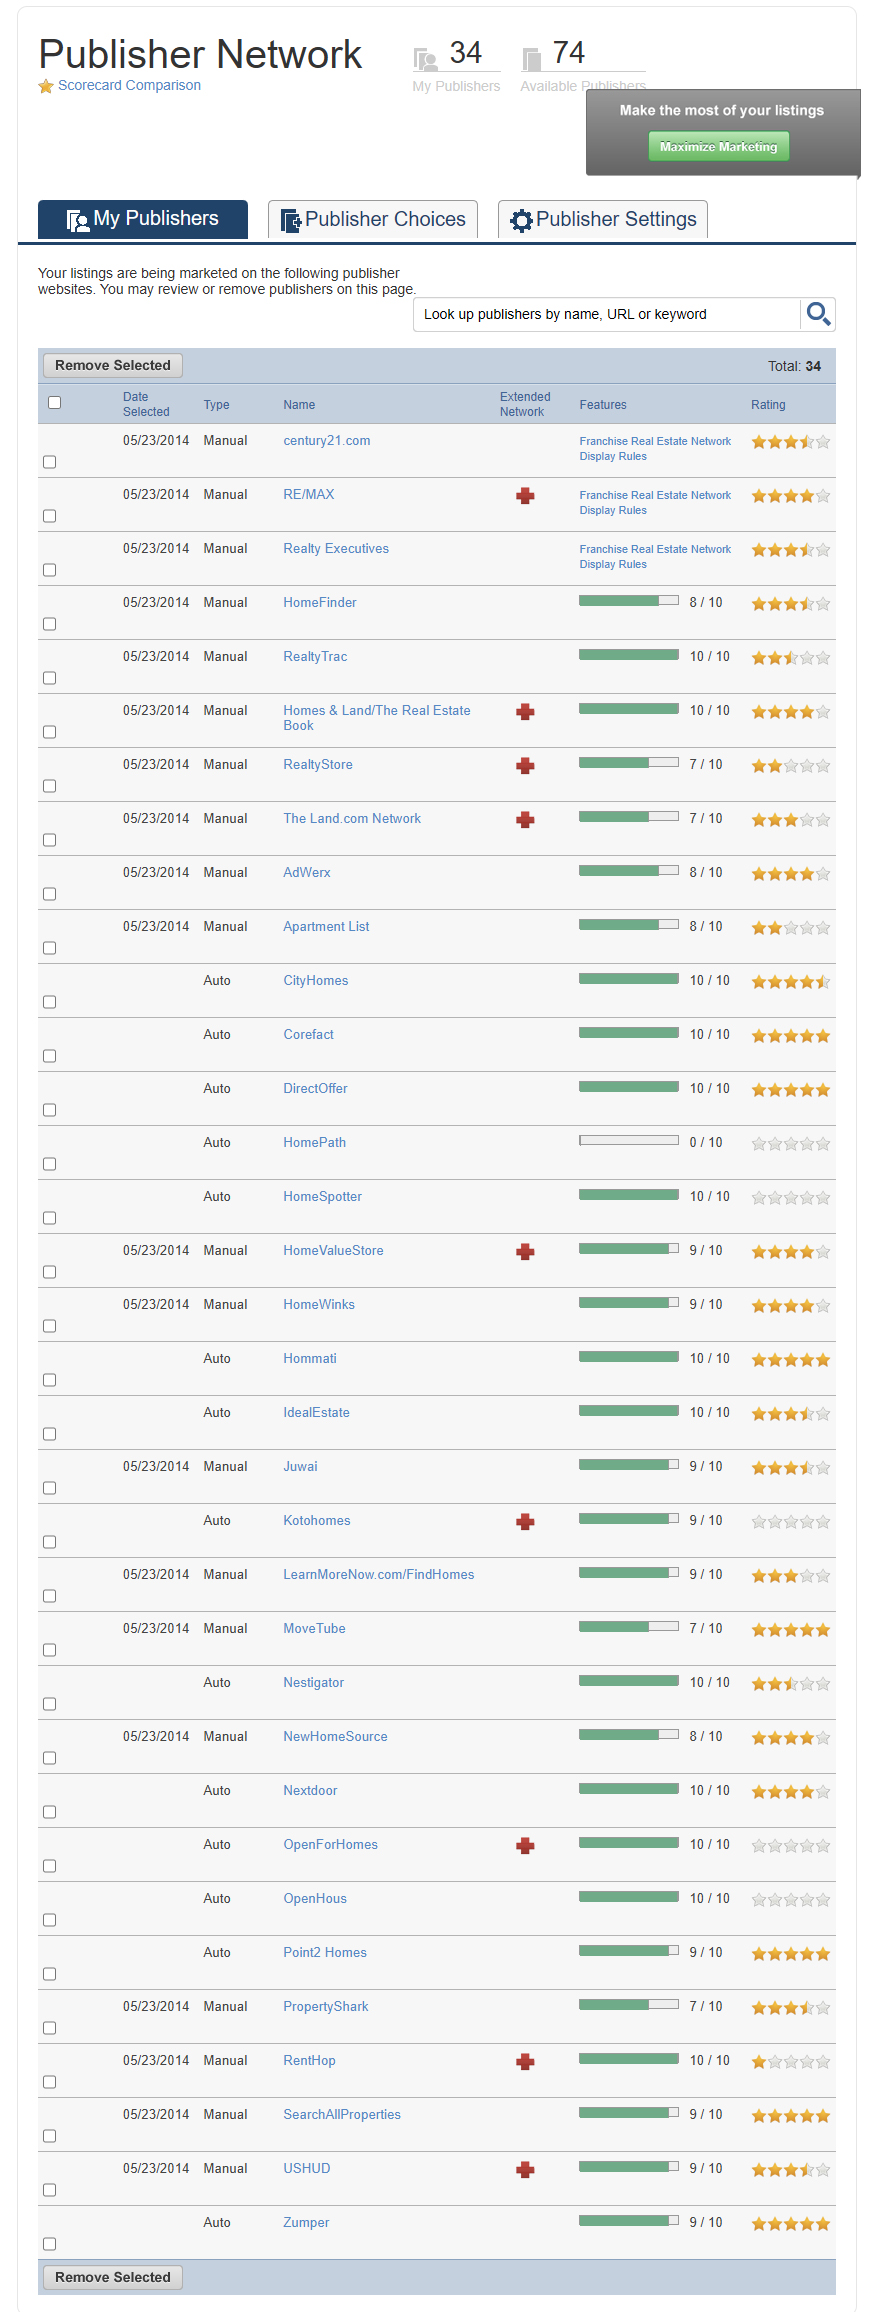Switch to Publisher Choices tab
This screenshot has height=2312, width=878.
[x=373, y=220]
